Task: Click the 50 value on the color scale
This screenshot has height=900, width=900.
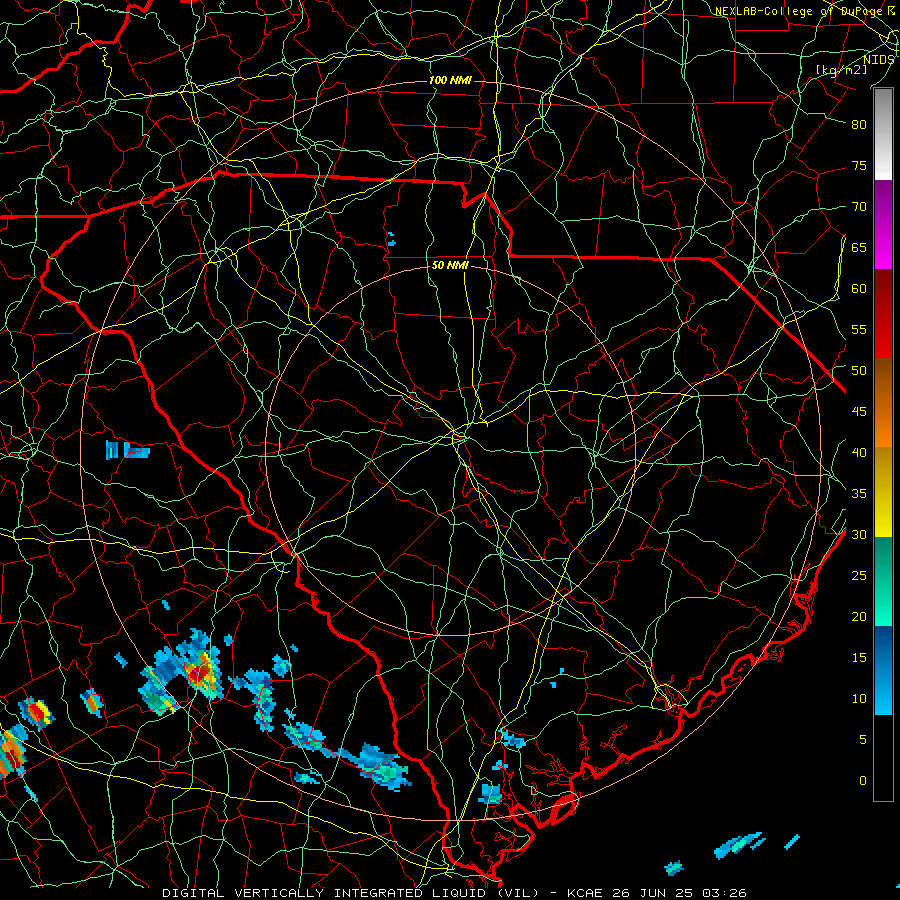Action: tap(859, 371)
